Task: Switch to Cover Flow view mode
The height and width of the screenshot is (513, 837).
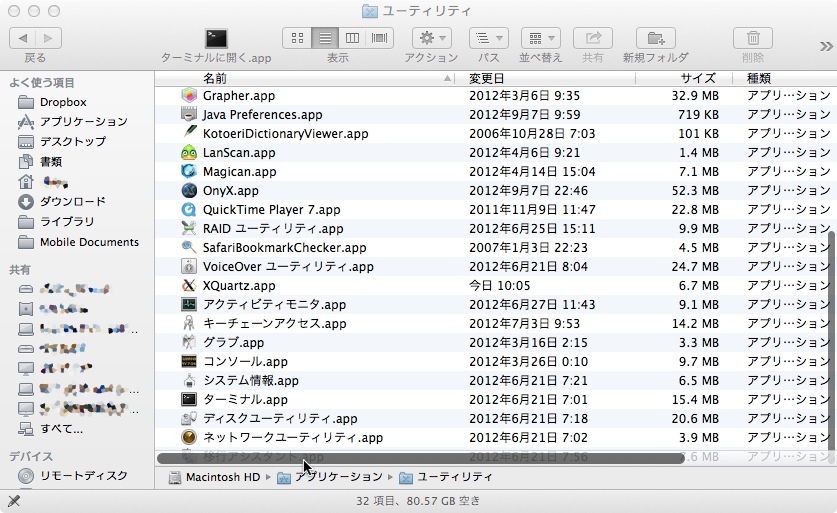Action: [380, 38]
